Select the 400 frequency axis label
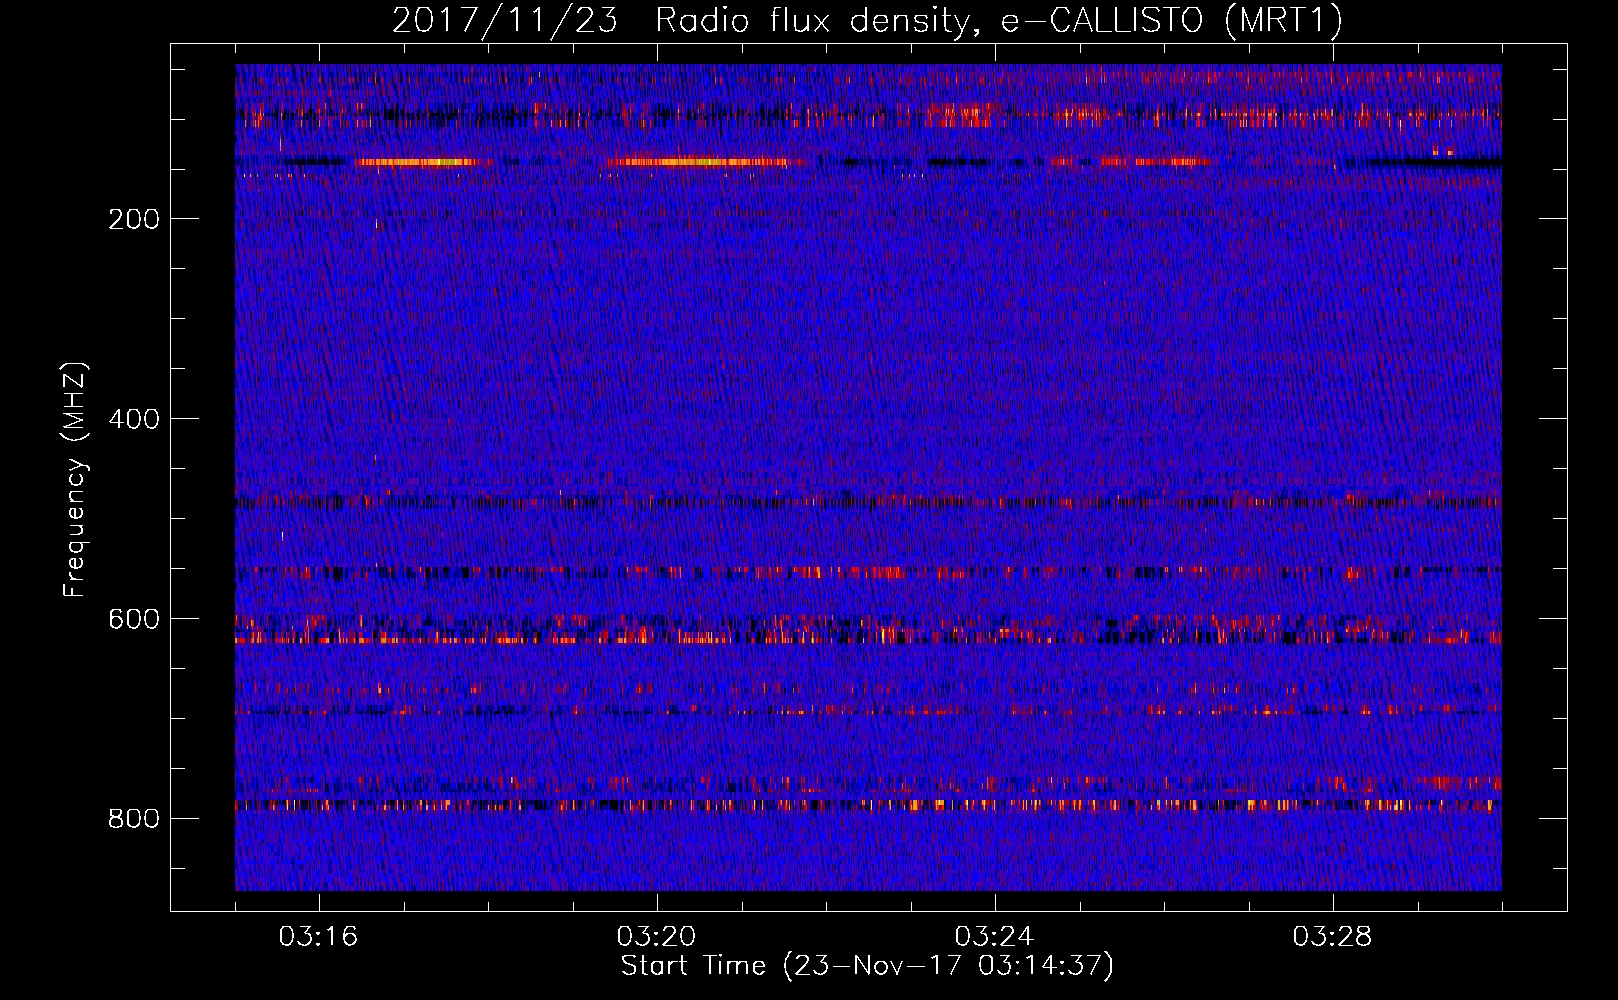The image size is (1618, 1000). (x=134, y=419)
